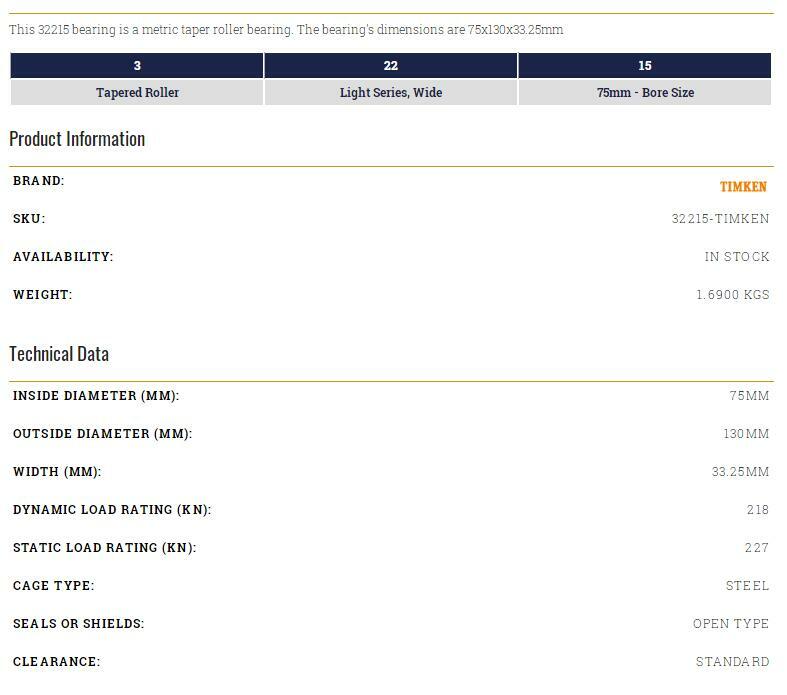
Task: Click the header cell labeled 15
Action: coord(645,66)
